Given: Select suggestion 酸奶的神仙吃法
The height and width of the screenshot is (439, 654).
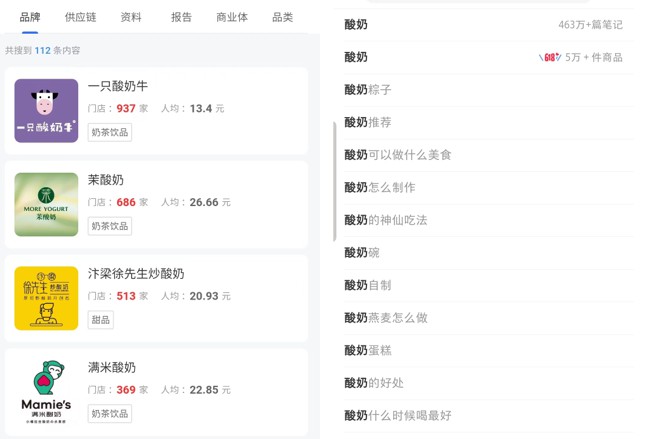Looking at the screenshot, I should click(488, 220).
